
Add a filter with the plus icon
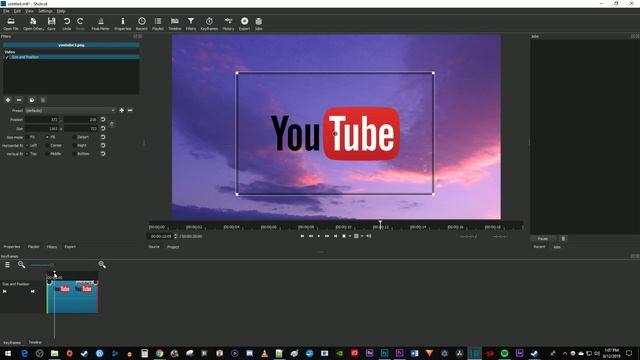click(x=8, y=100)
